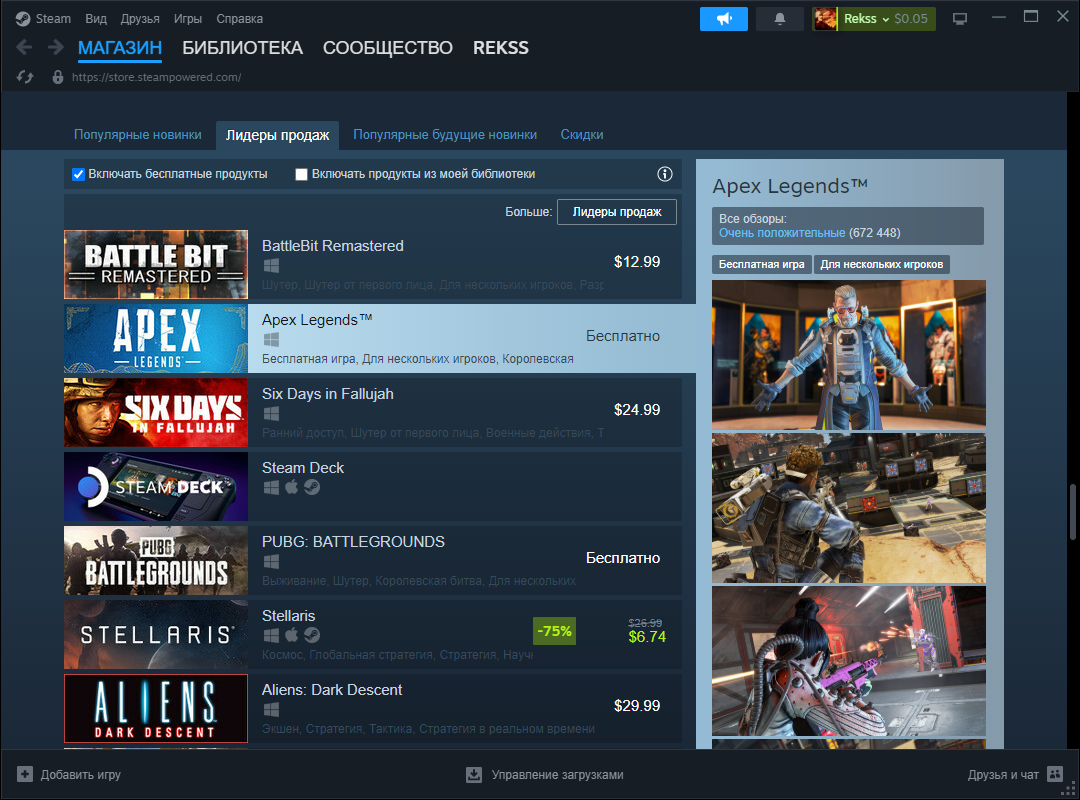
Task: Click the page refresh icon below navigation
Action: pyautogui.click(x=22, y=77)
